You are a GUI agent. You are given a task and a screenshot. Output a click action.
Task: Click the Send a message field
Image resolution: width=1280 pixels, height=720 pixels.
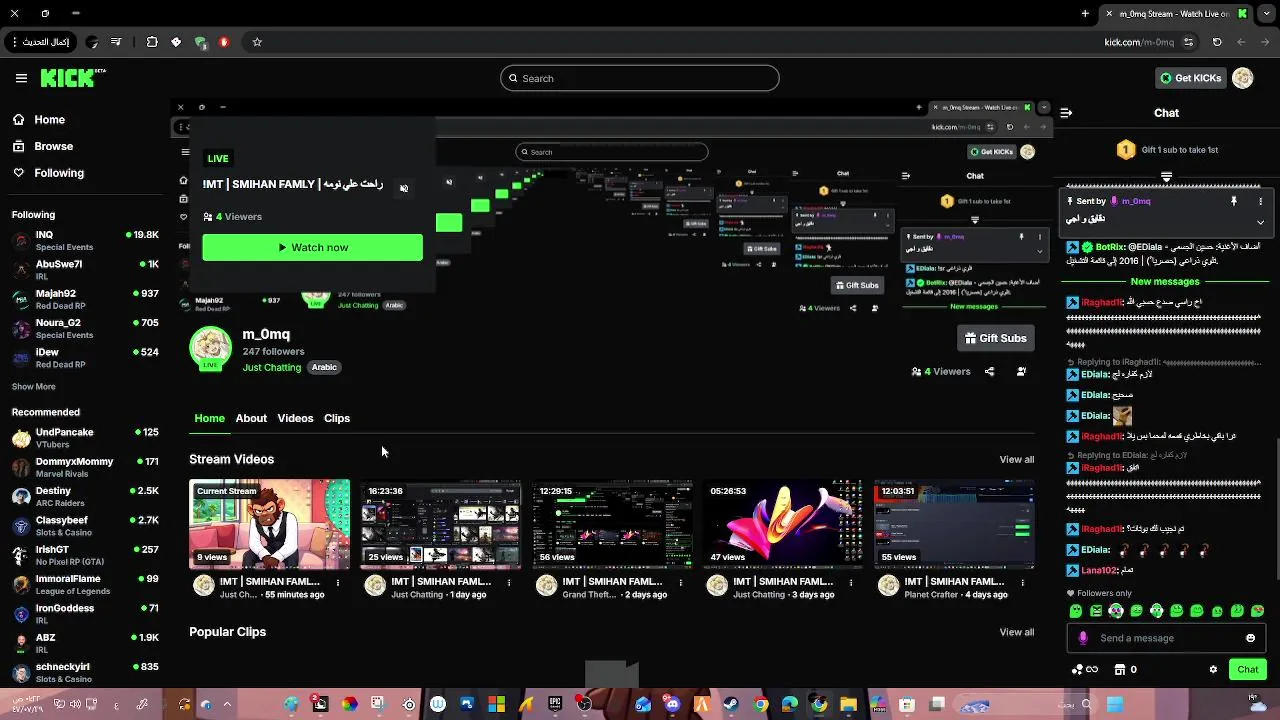pos(1165,638)
